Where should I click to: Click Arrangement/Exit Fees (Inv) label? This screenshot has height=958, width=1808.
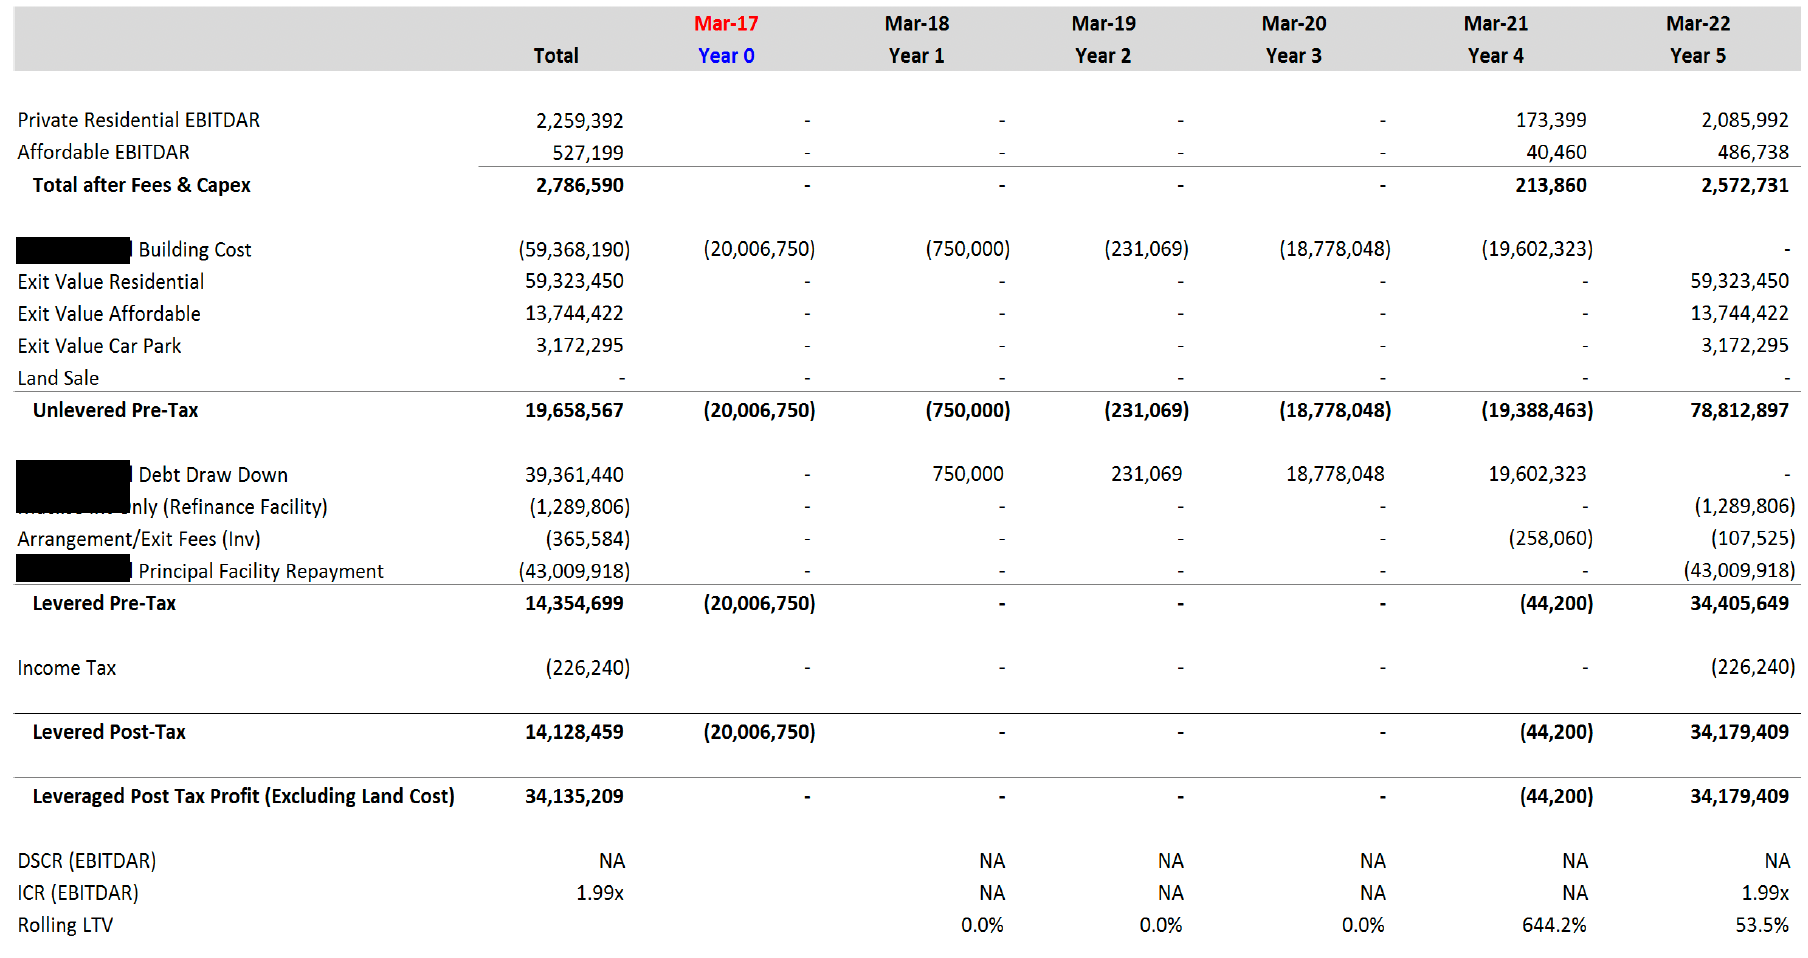pyautogui.click(x=139, y=539)
